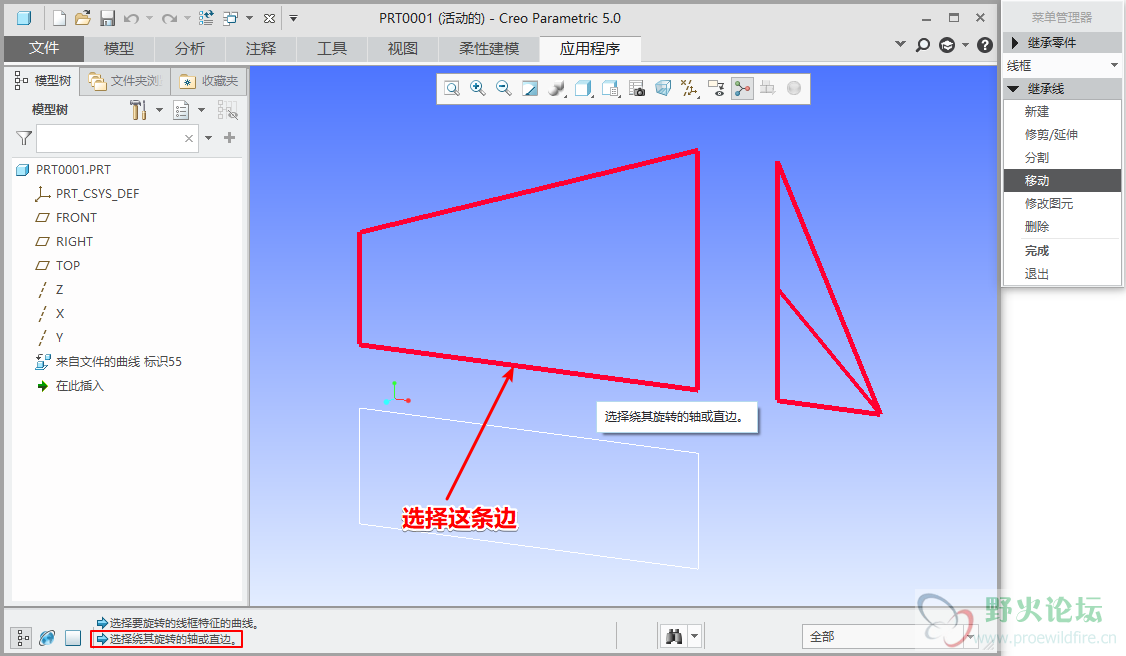Open binoculars find dropdown arrow

[x=694, y=636]
